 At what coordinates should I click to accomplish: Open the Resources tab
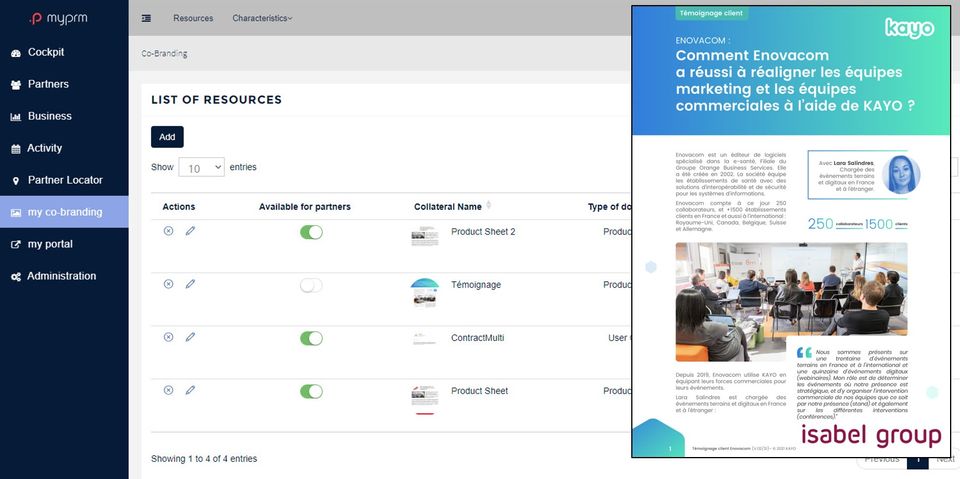click(193, 18)
